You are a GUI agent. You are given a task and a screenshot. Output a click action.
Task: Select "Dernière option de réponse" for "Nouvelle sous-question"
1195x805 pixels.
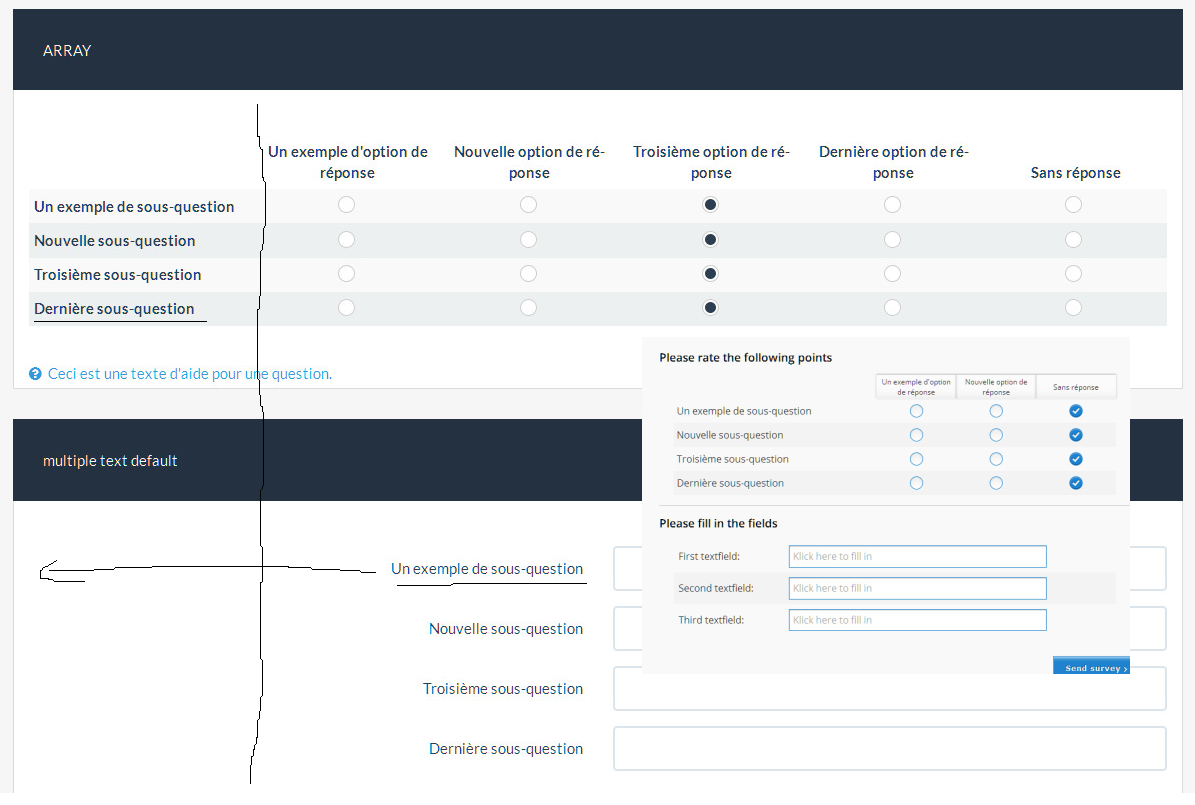[x=892, y=240]
